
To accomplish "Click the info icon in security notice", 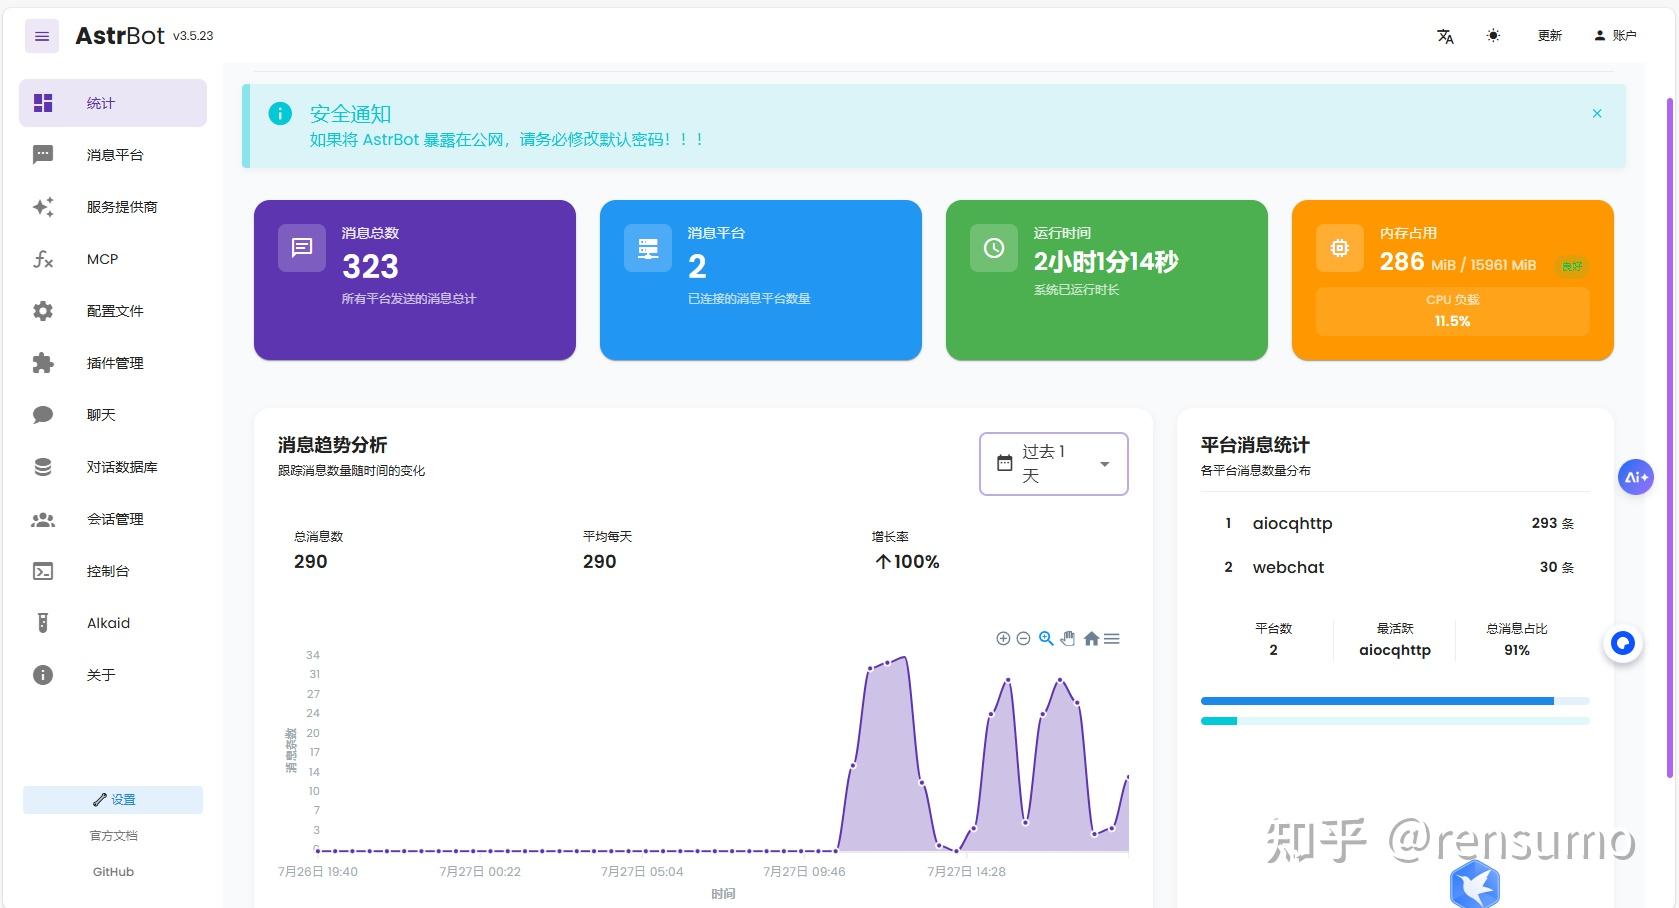I will click(280, 114).
